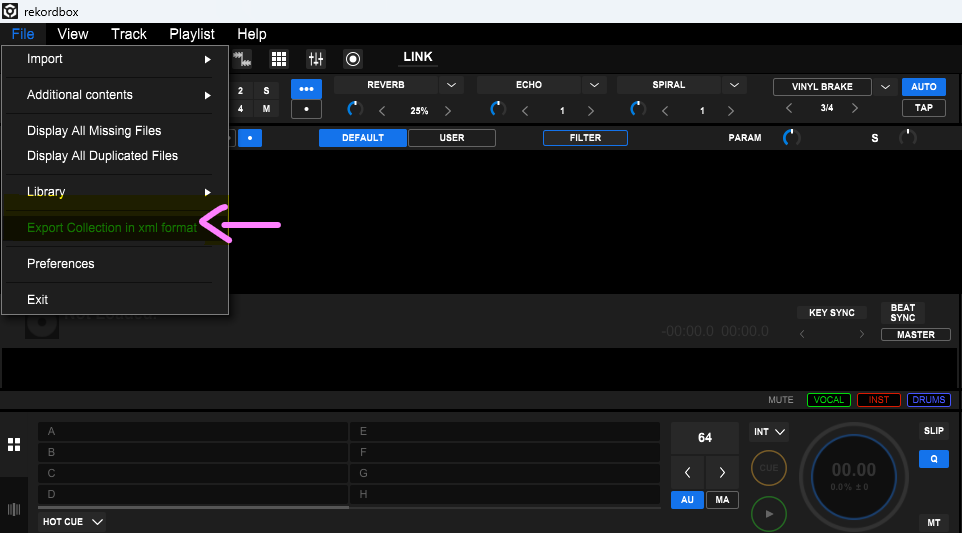Click the LINK label

pos(418,57)
